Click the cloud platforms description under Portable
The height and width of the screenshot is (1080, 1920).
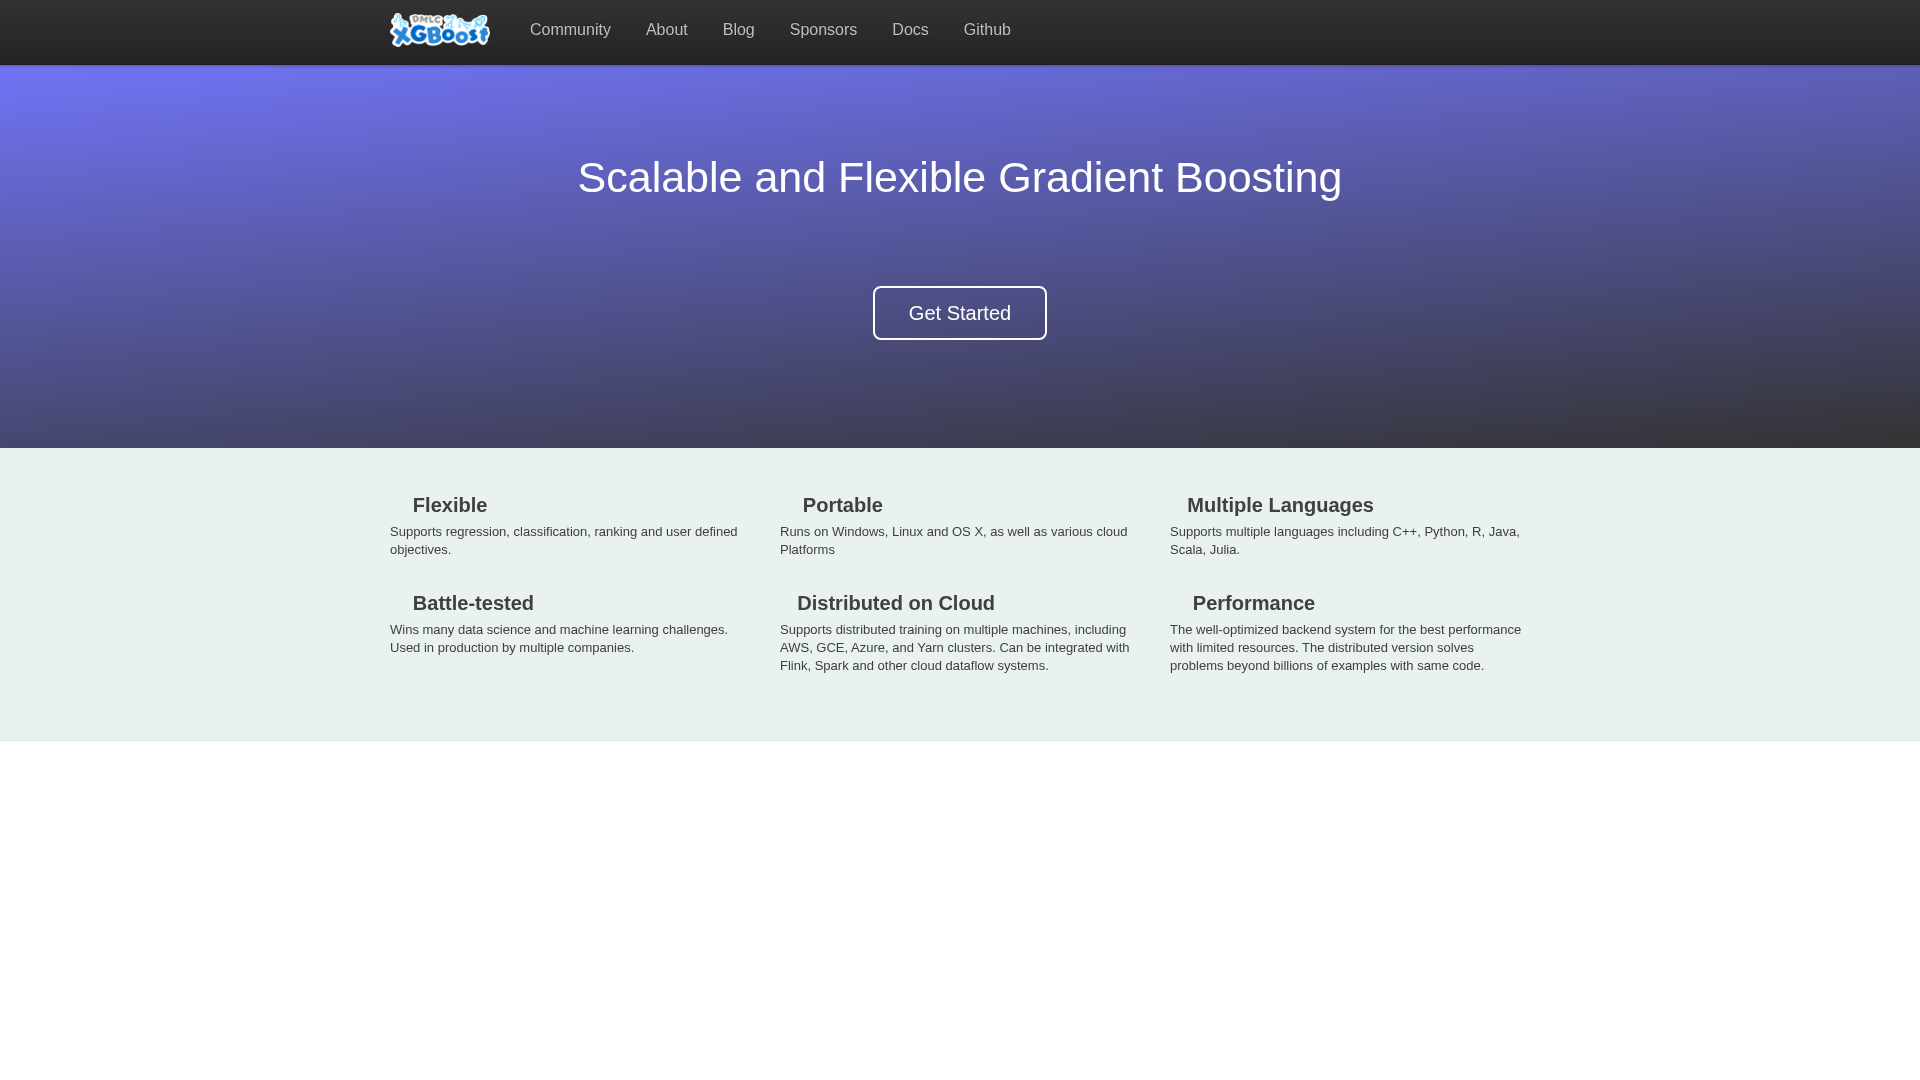952,540
